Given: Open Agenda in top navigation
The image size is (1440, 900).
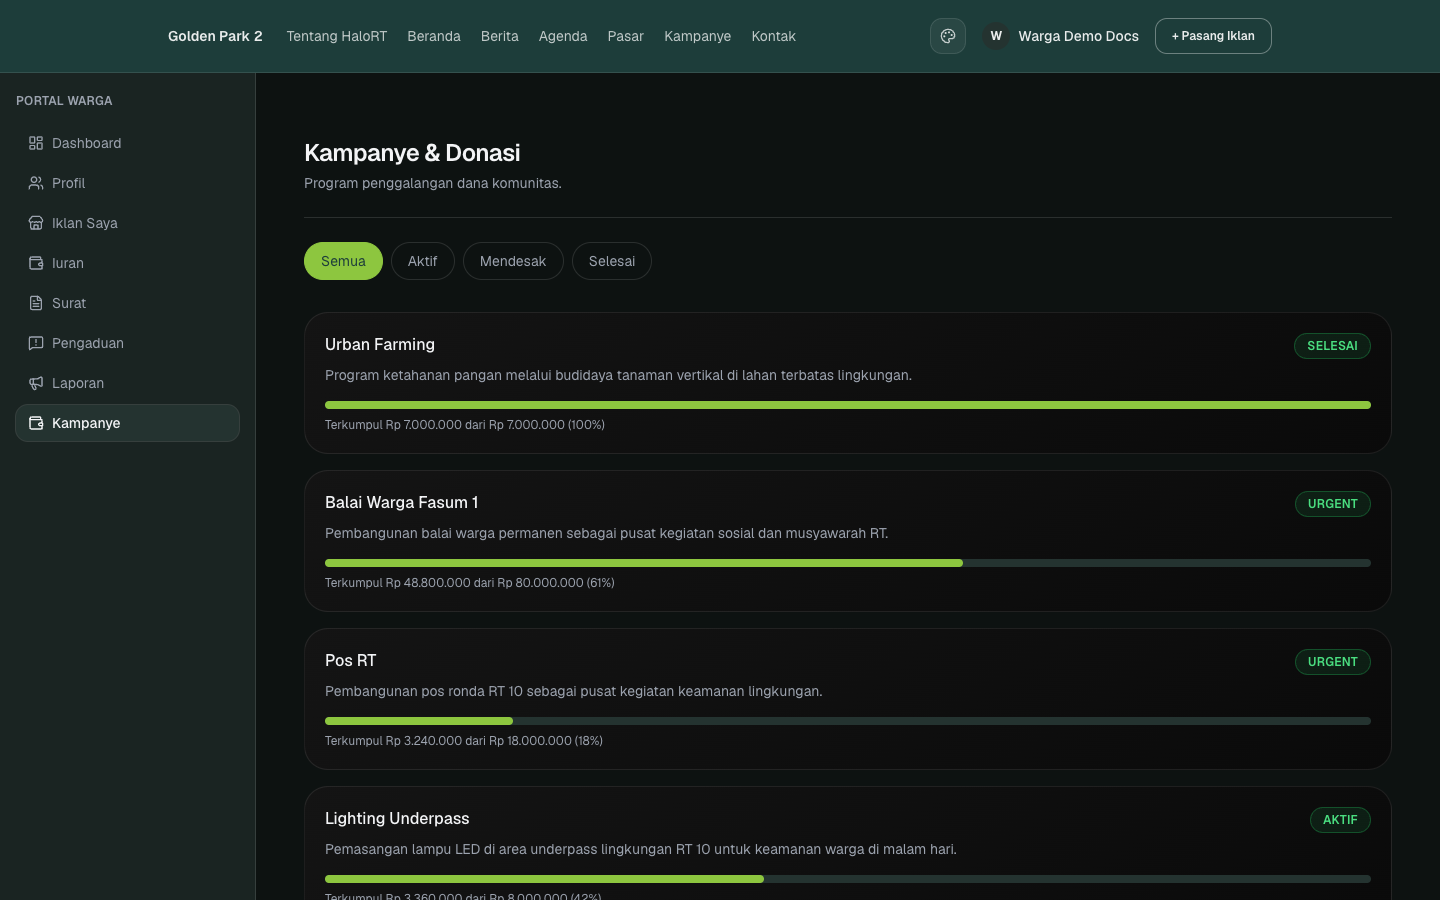Looking at the screenshot, I should click(x=563, y=36).
